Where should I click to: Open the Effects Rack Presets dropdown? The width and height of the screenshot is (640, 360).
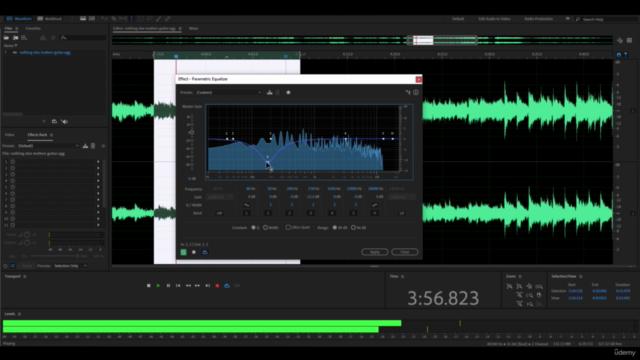[x=48, y=146]
